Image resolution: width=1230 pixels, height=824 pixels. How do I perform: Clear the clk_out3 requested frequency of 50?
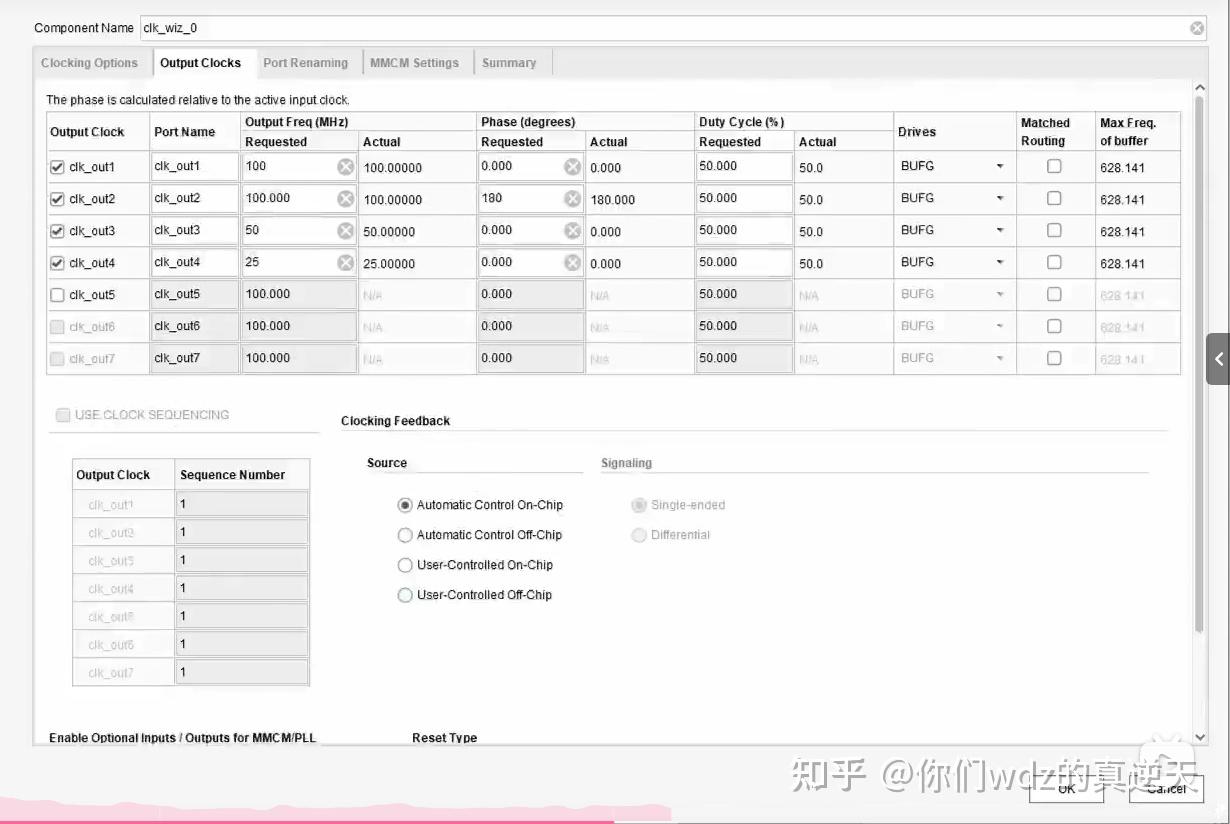344,231
